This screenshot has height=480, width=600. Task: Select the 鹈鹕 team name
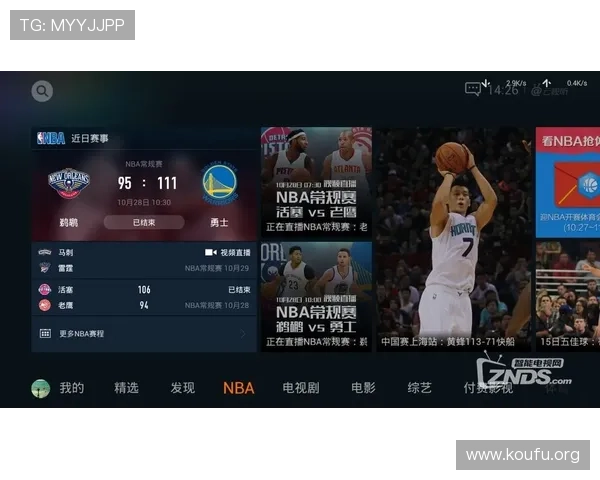69,222
